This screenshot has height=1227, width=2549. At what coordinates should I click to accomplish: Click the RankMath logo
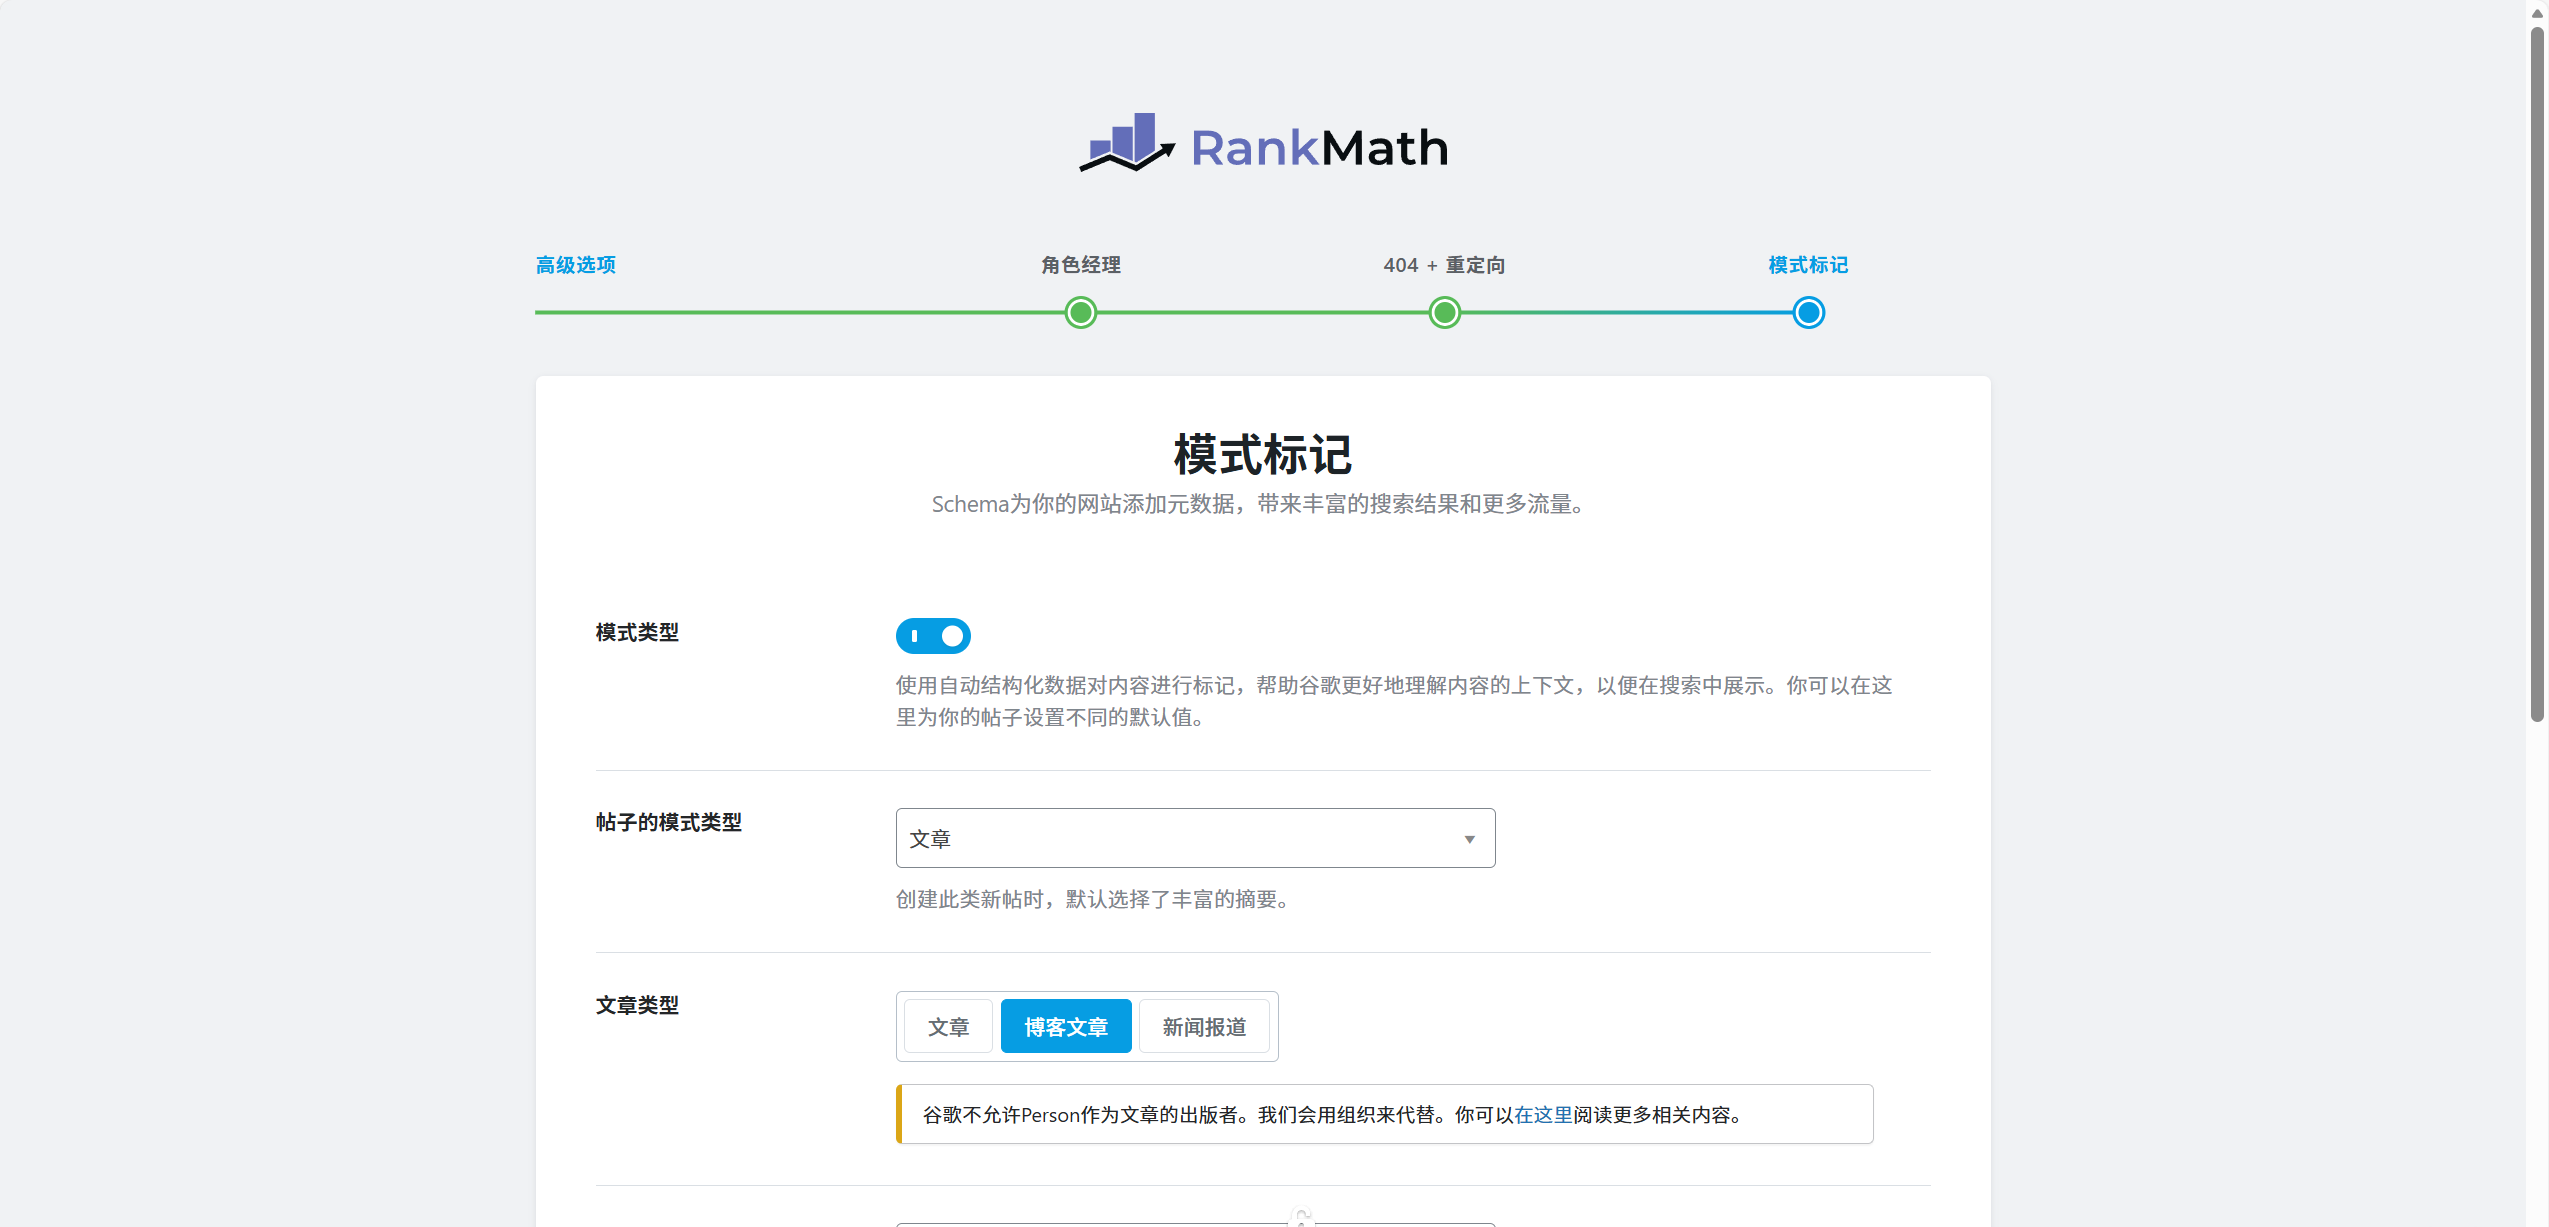1262,143
